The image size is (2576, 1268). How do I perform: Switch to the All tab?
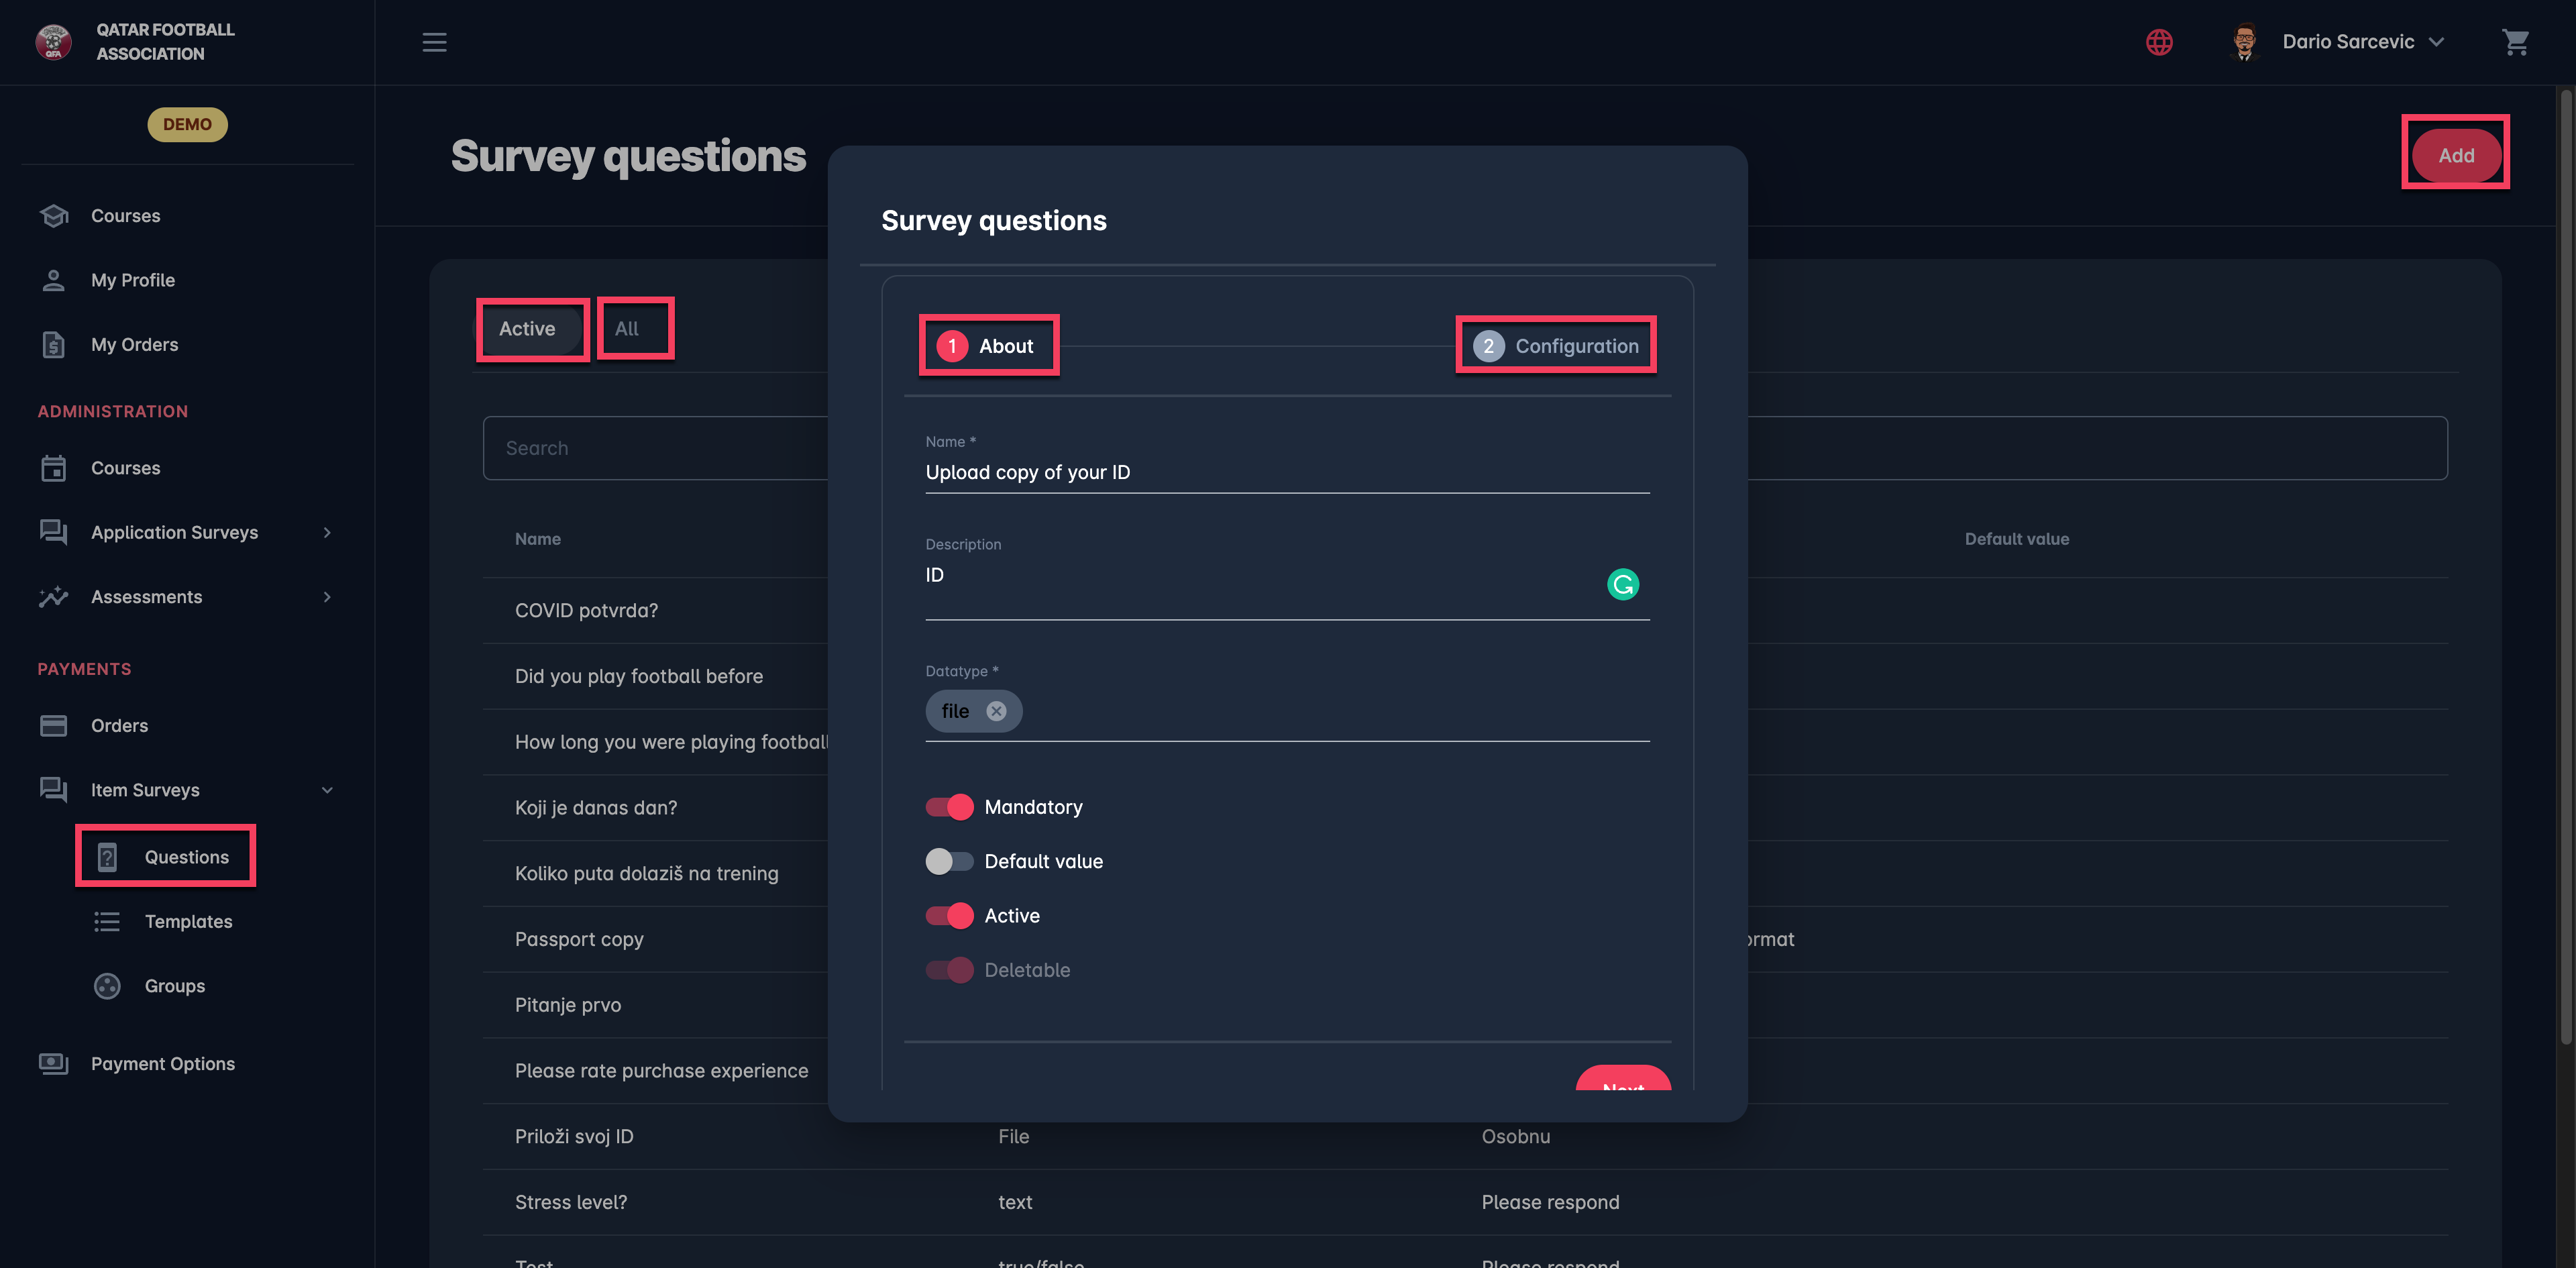coord(627,329)
